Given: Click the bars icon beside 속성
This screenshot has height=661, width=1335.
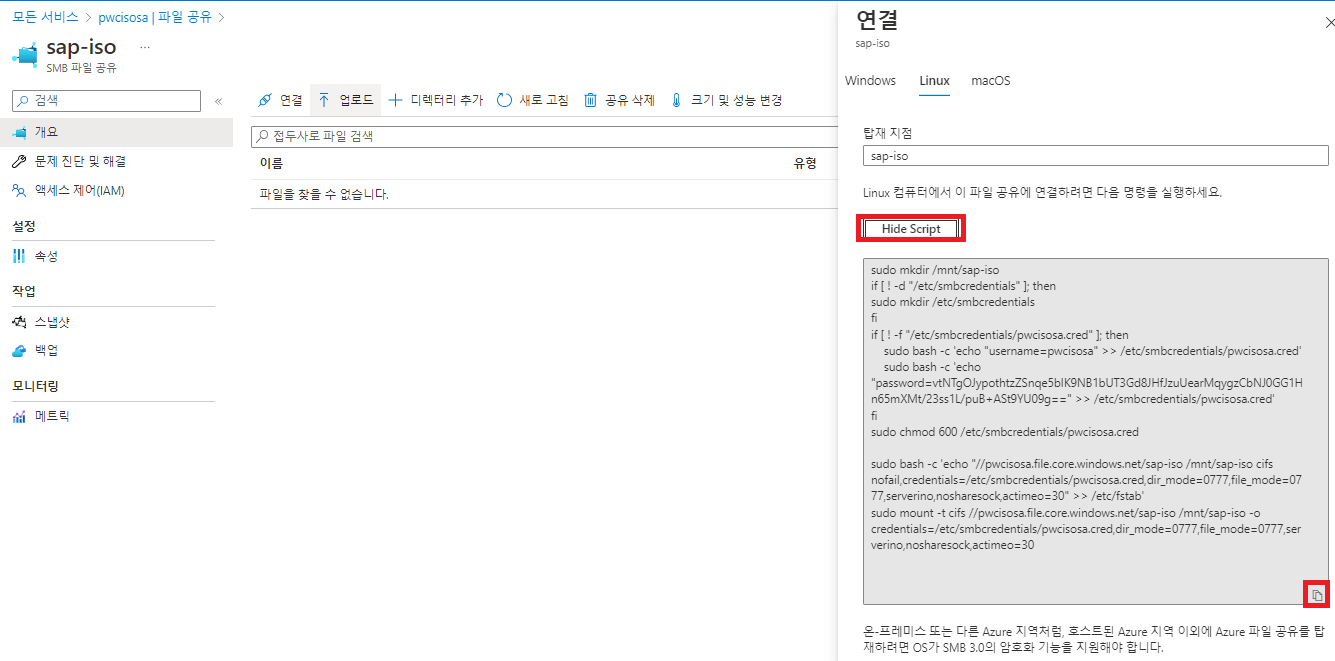Looking at the screenshot, I should pos(19,256).
